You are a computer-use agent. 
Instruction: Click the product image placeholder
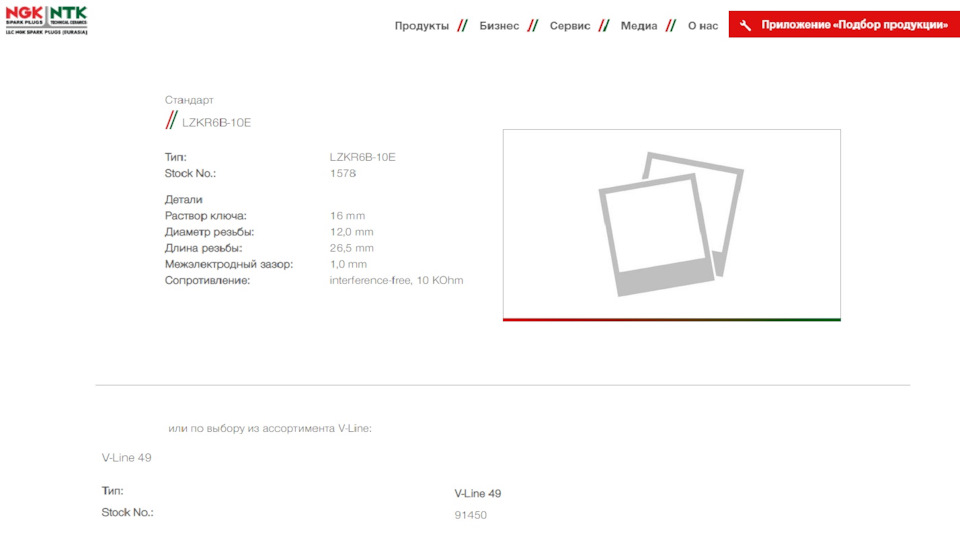672,225
